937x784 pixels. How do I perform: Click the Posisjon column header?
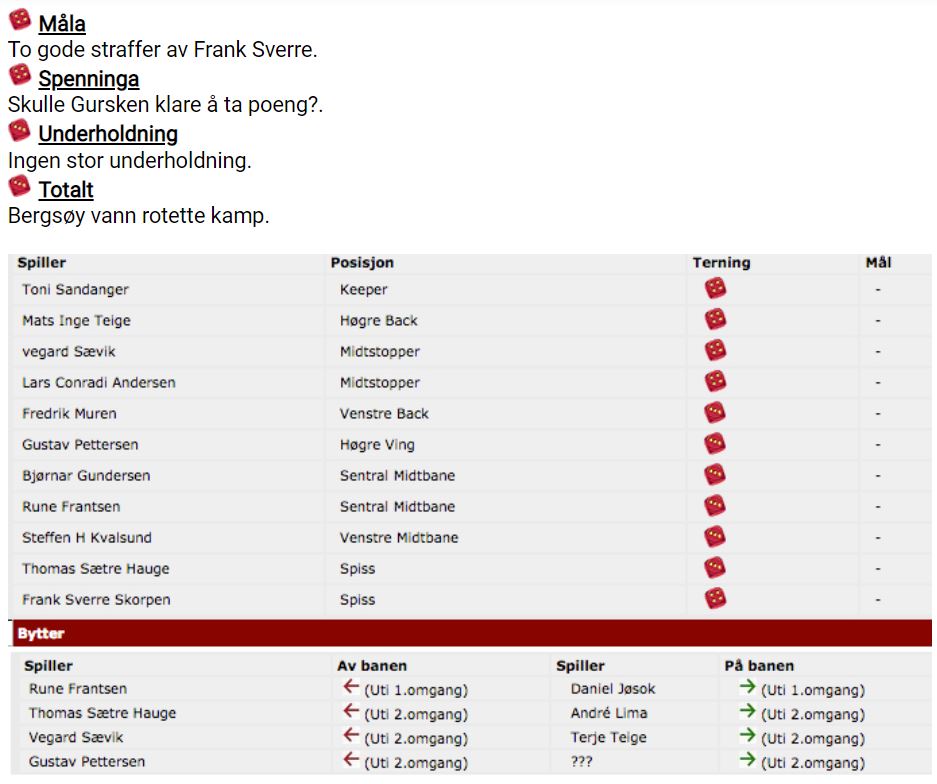tap(362, 262)
